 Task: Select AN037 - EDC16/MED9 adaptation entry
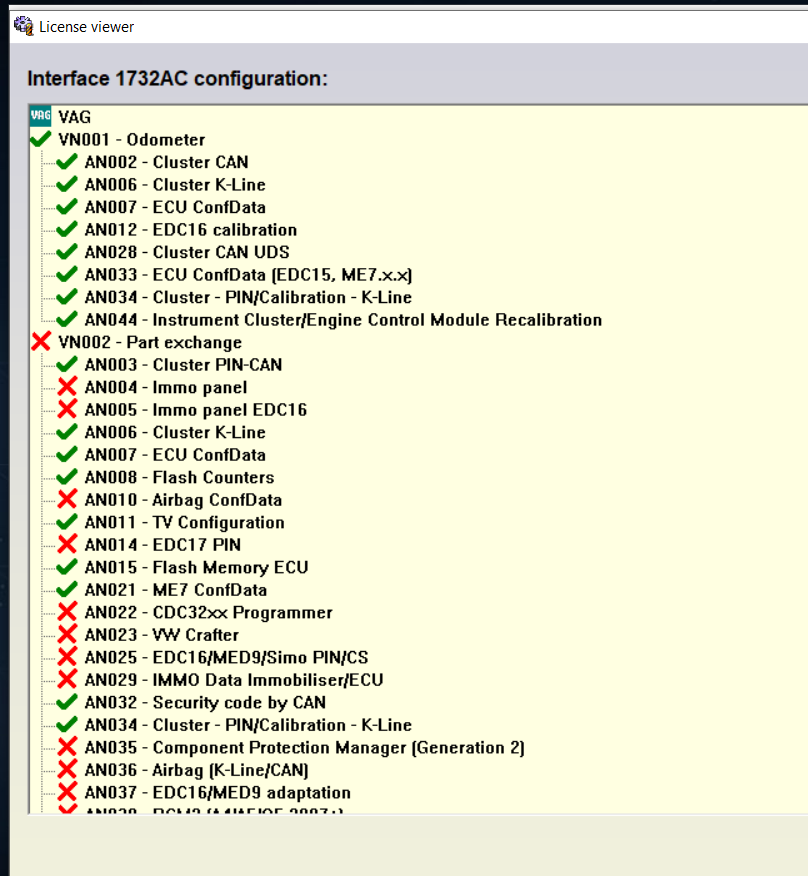click(217, 793)
